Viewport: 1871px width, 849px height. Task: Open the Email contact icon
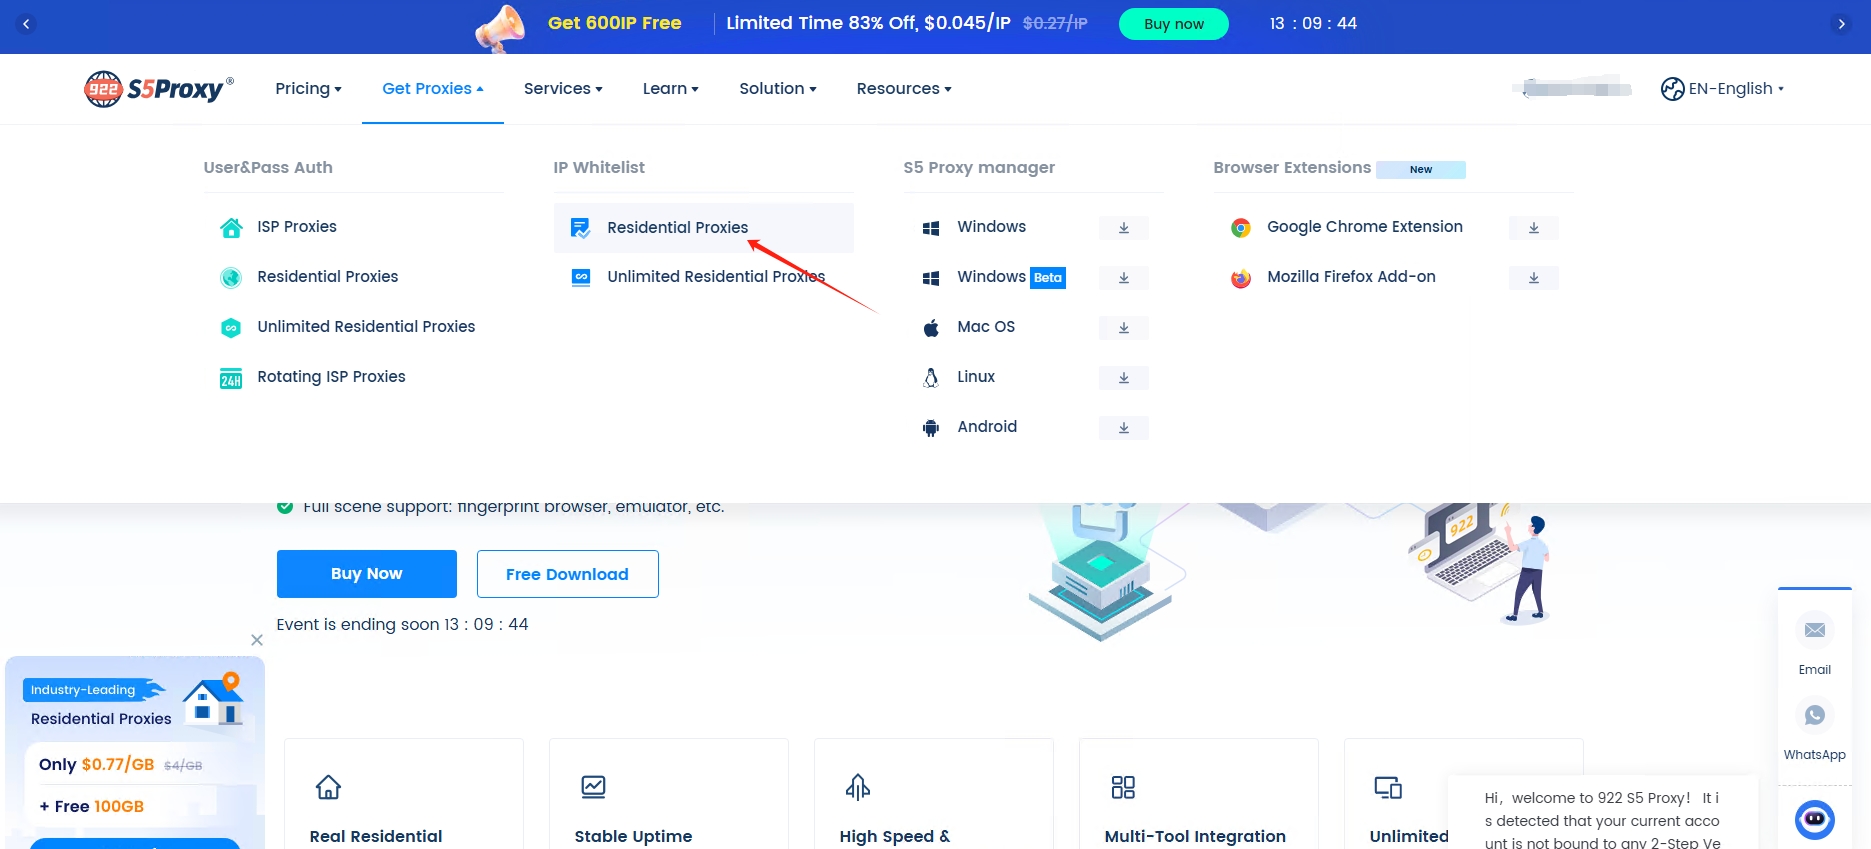coord(1814,631)
